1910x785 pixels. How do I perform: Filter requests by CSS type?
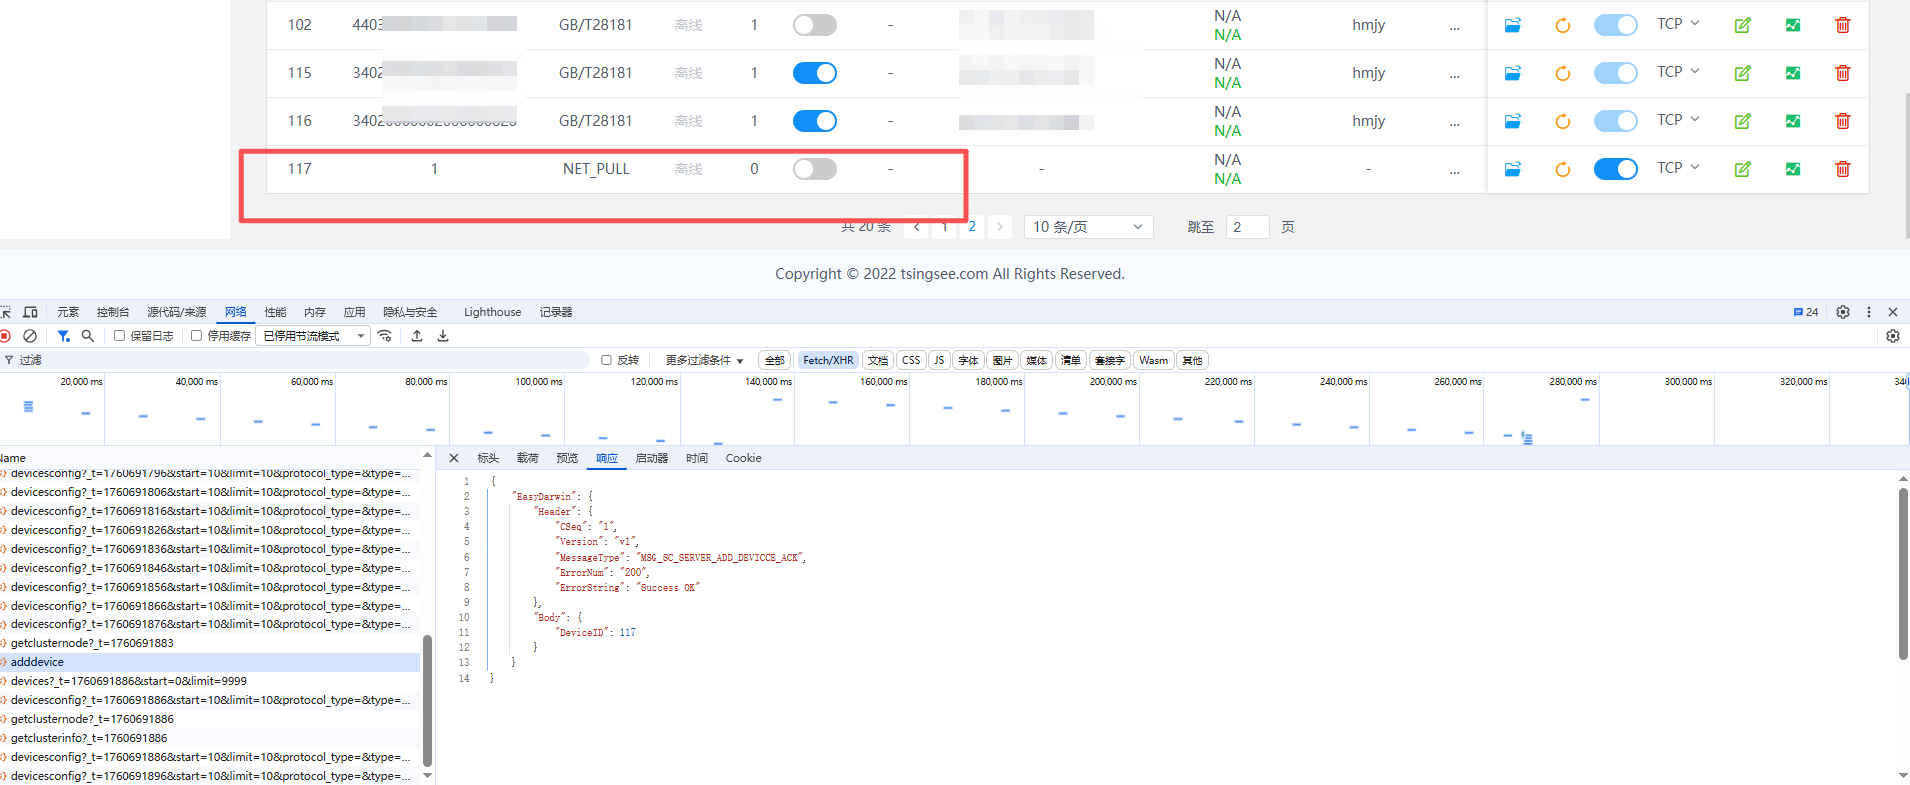coord(911,360)
